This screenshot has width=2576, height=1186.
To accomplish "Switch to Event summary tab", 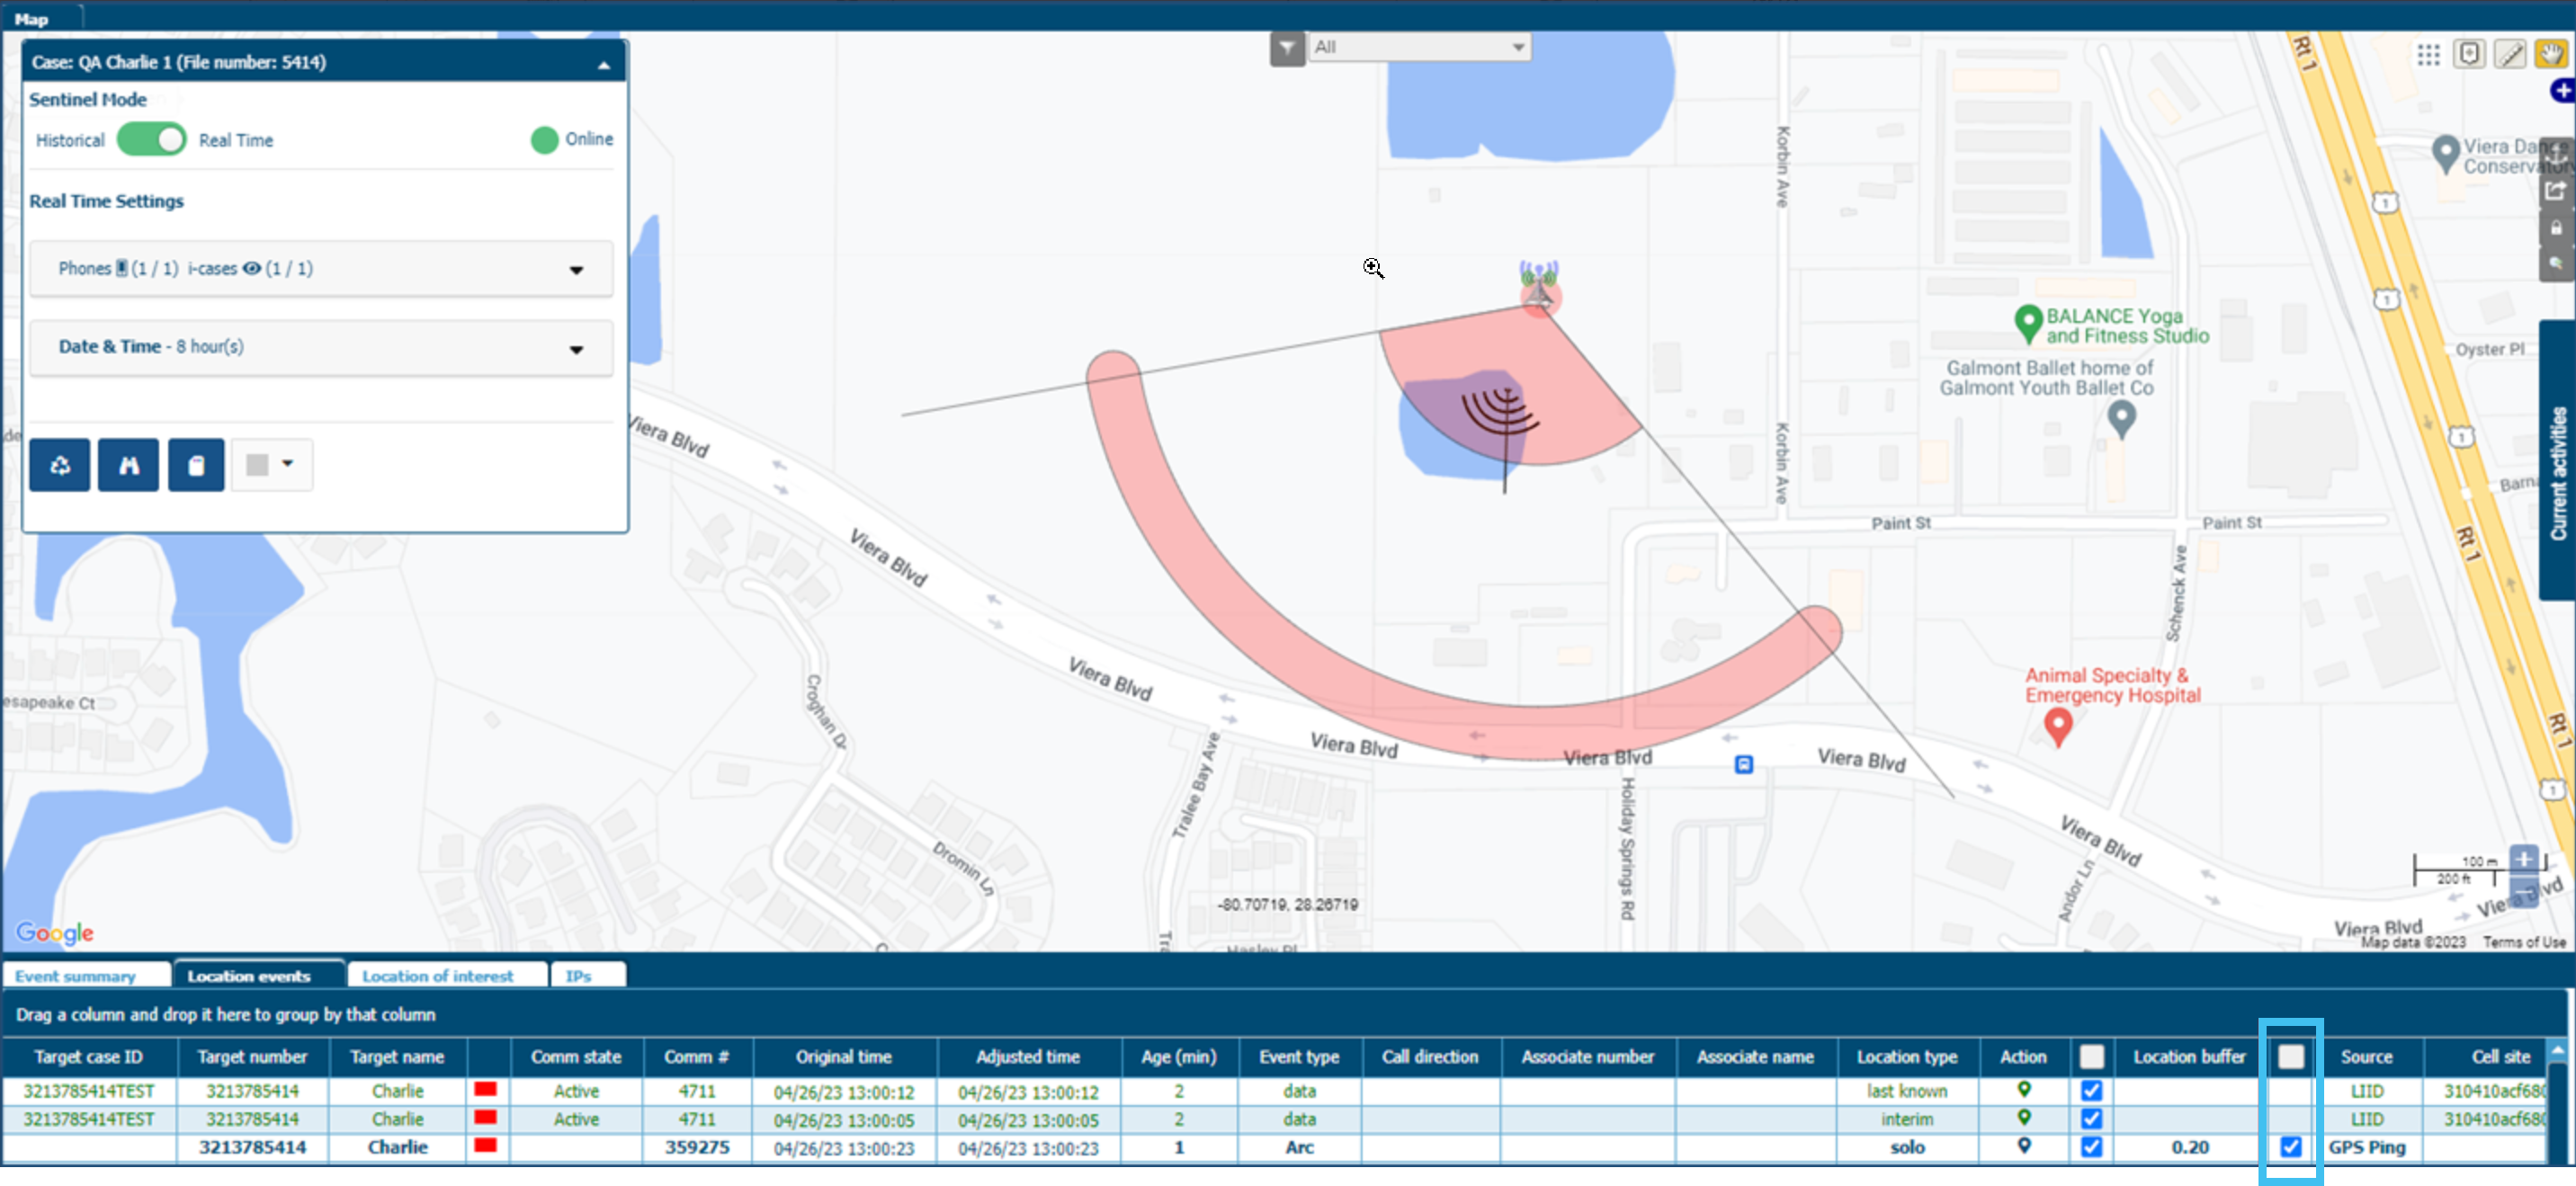I will (x=76, y=975).
